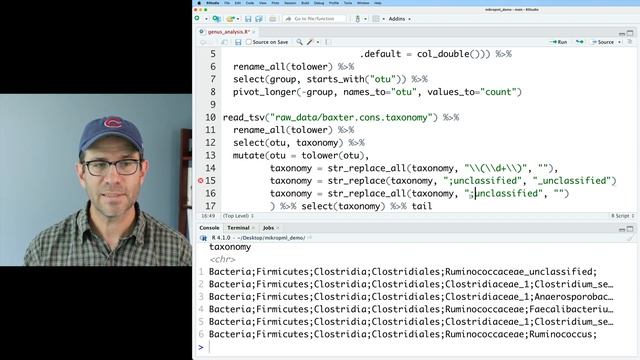Minimize the source editor pane
Image resolution: width=640 pixels, height=360 pixels.
(x=622, y=33)
